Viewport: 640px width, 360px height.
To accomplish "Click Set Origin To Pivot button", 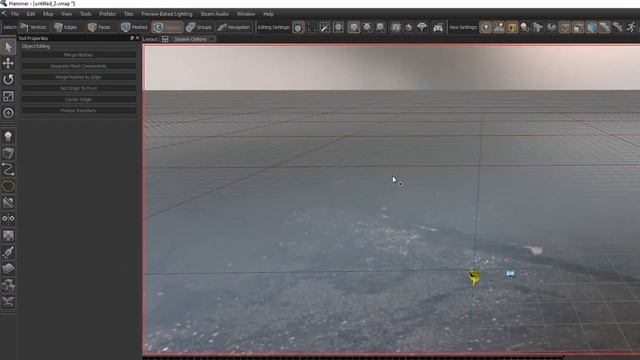I will [78, 88].
